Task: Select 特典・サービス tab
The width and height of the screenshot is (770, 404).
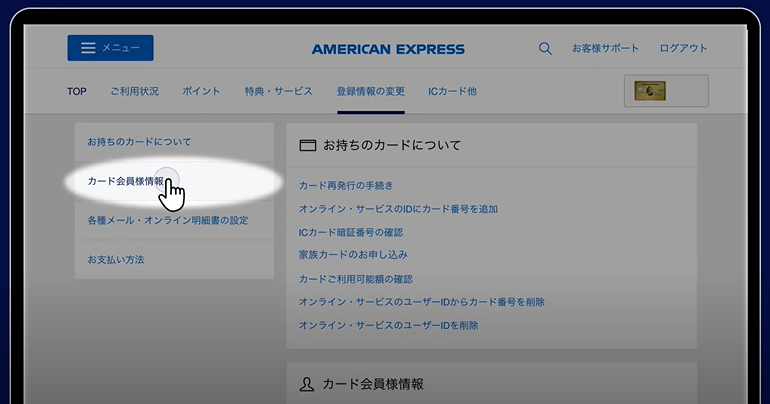Action: pos(278,91)
